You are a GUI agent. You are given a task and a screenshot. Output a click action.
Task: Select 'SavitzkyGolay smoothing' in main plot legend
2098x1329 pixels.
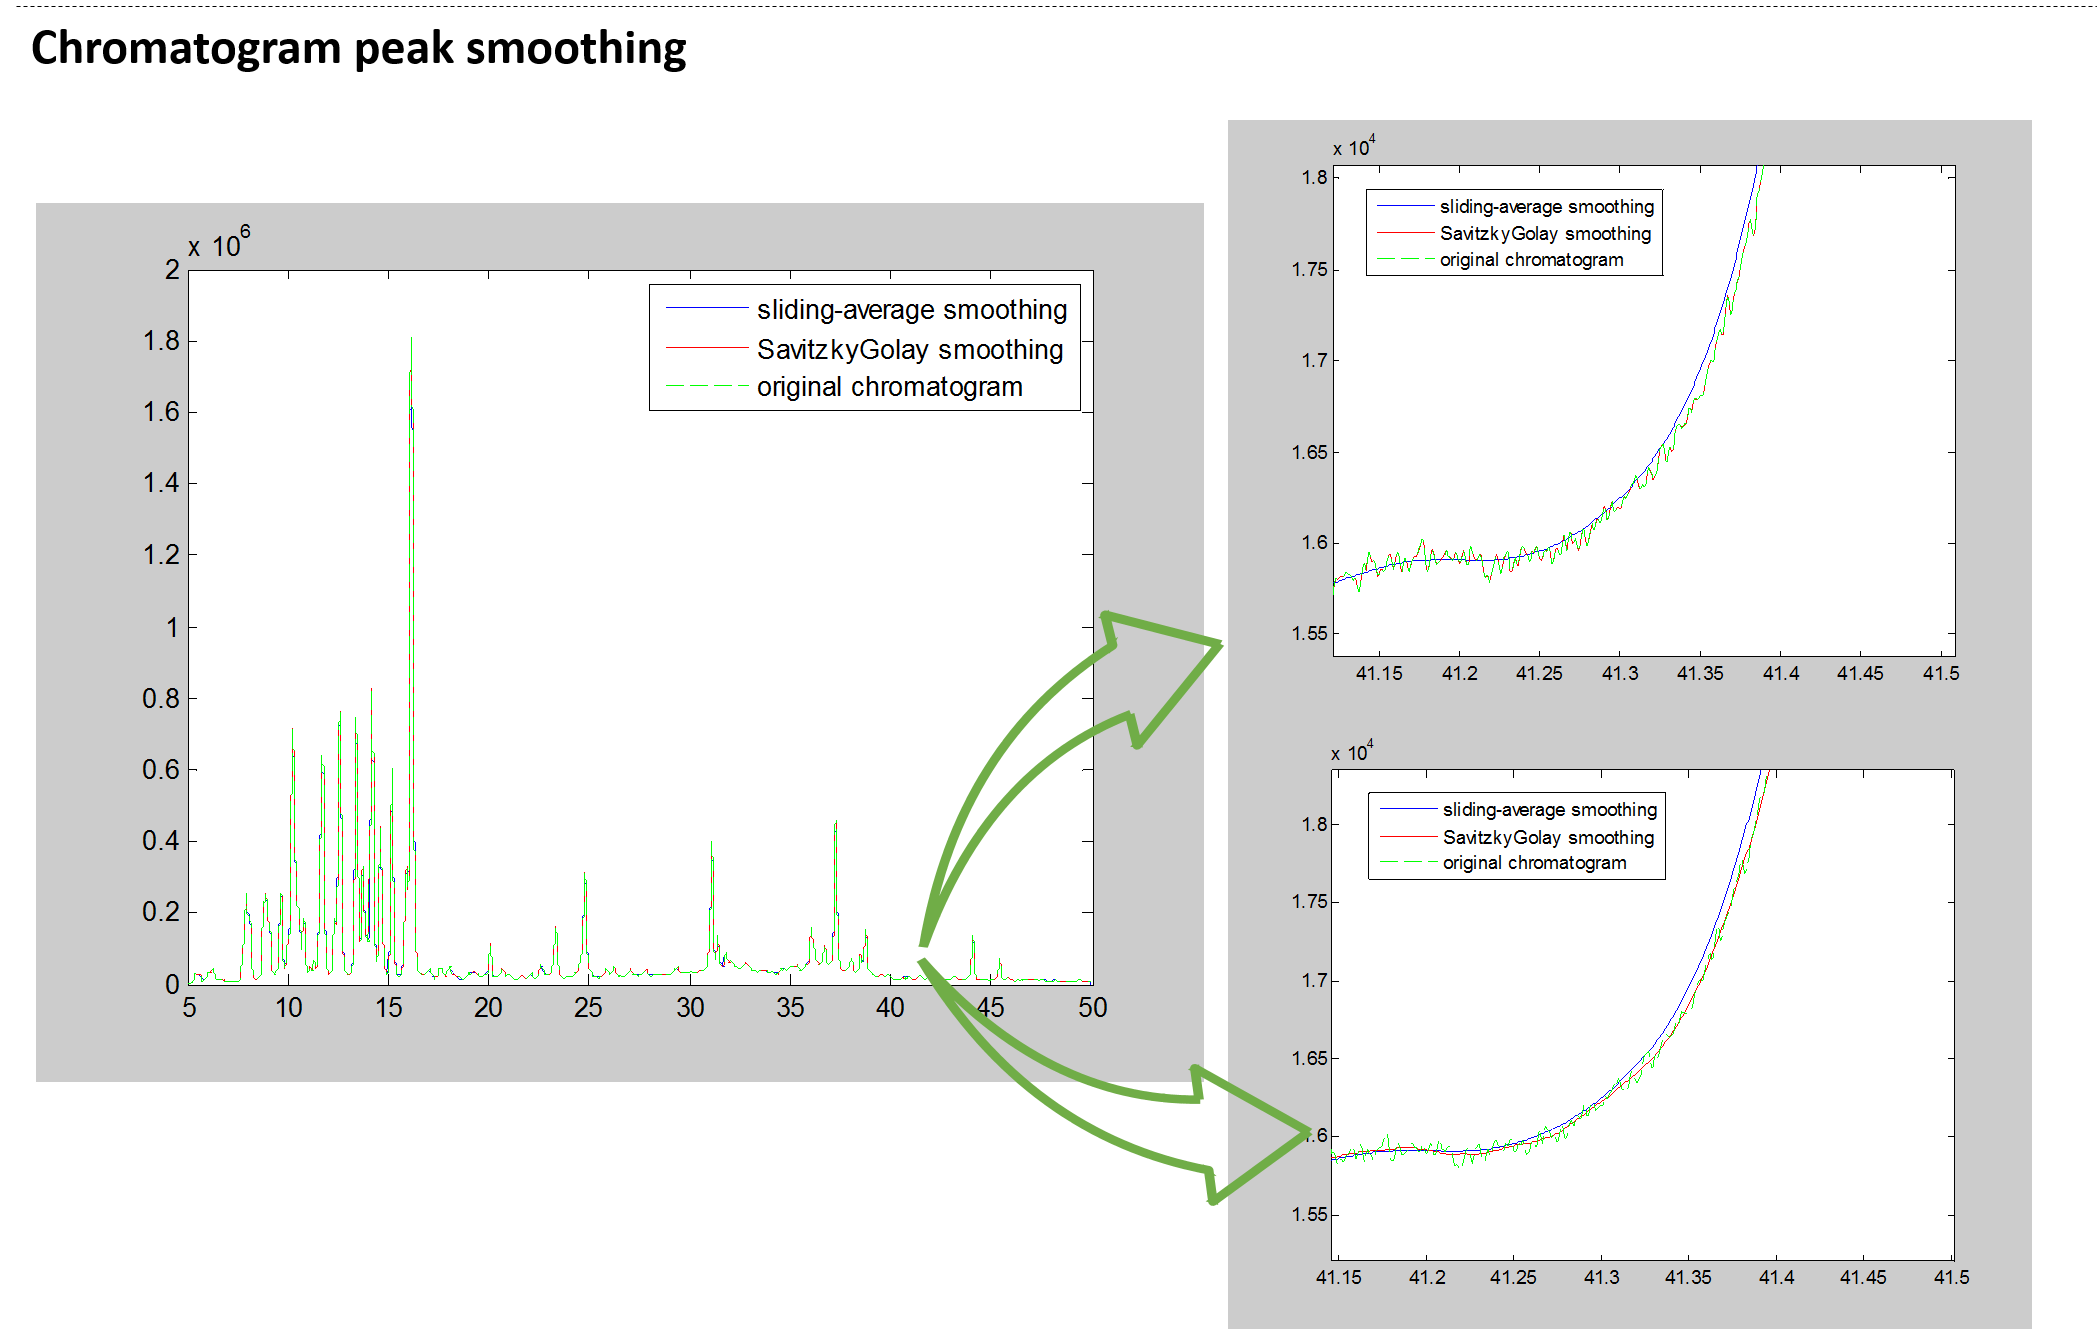[910, 350]
